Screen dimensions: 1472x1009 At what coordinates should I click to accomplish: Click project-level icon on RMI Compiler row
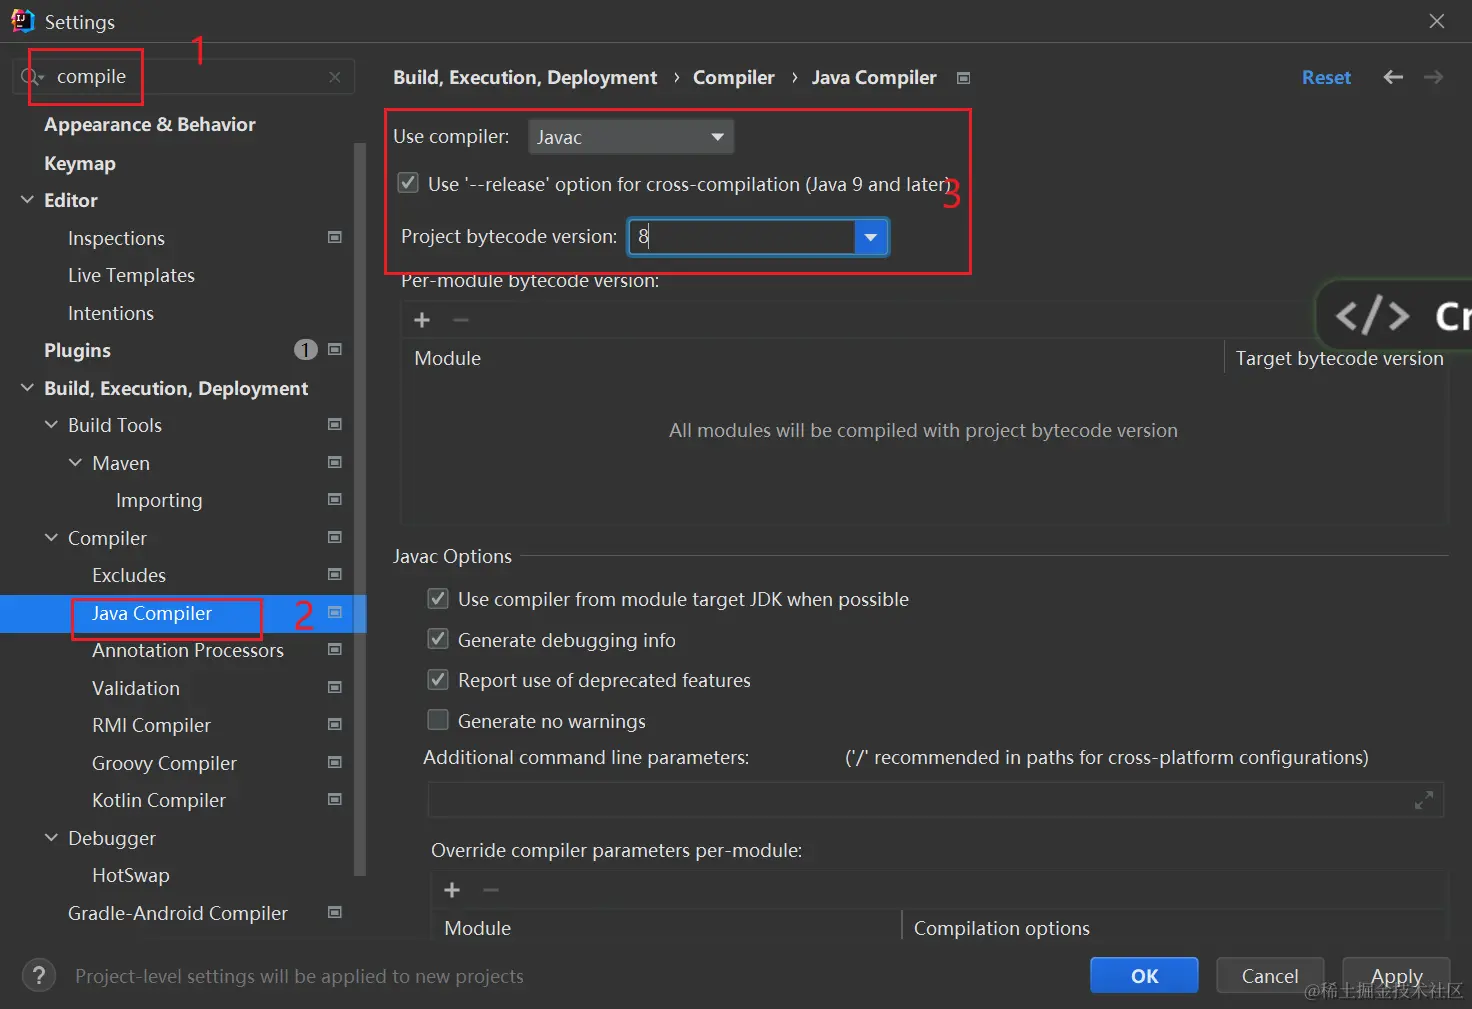[335, 724]
